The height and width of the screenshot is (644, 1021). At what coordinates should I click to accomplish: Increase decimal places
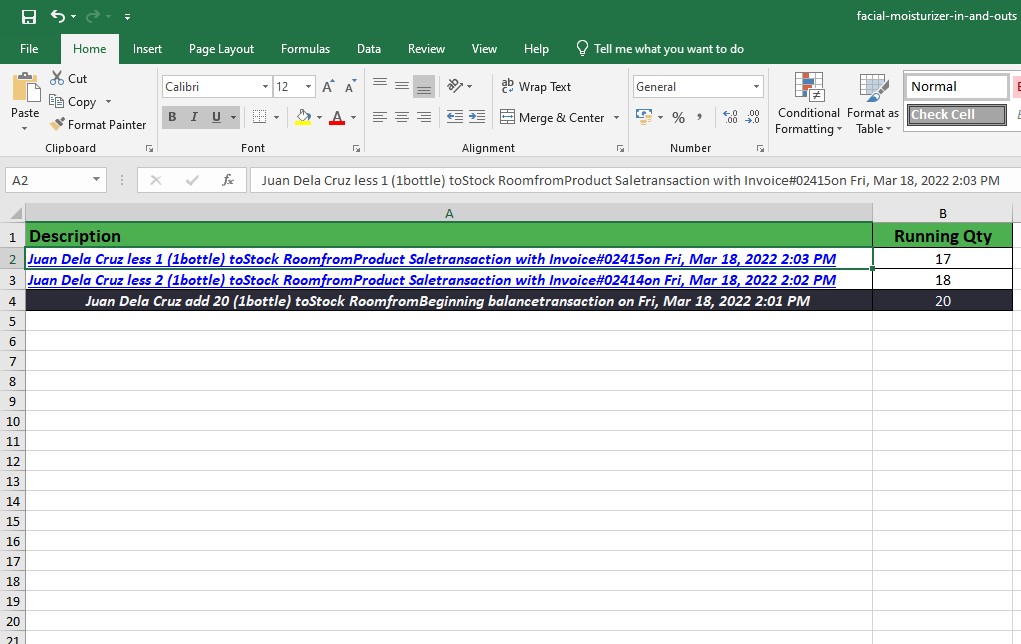point(730,117)
